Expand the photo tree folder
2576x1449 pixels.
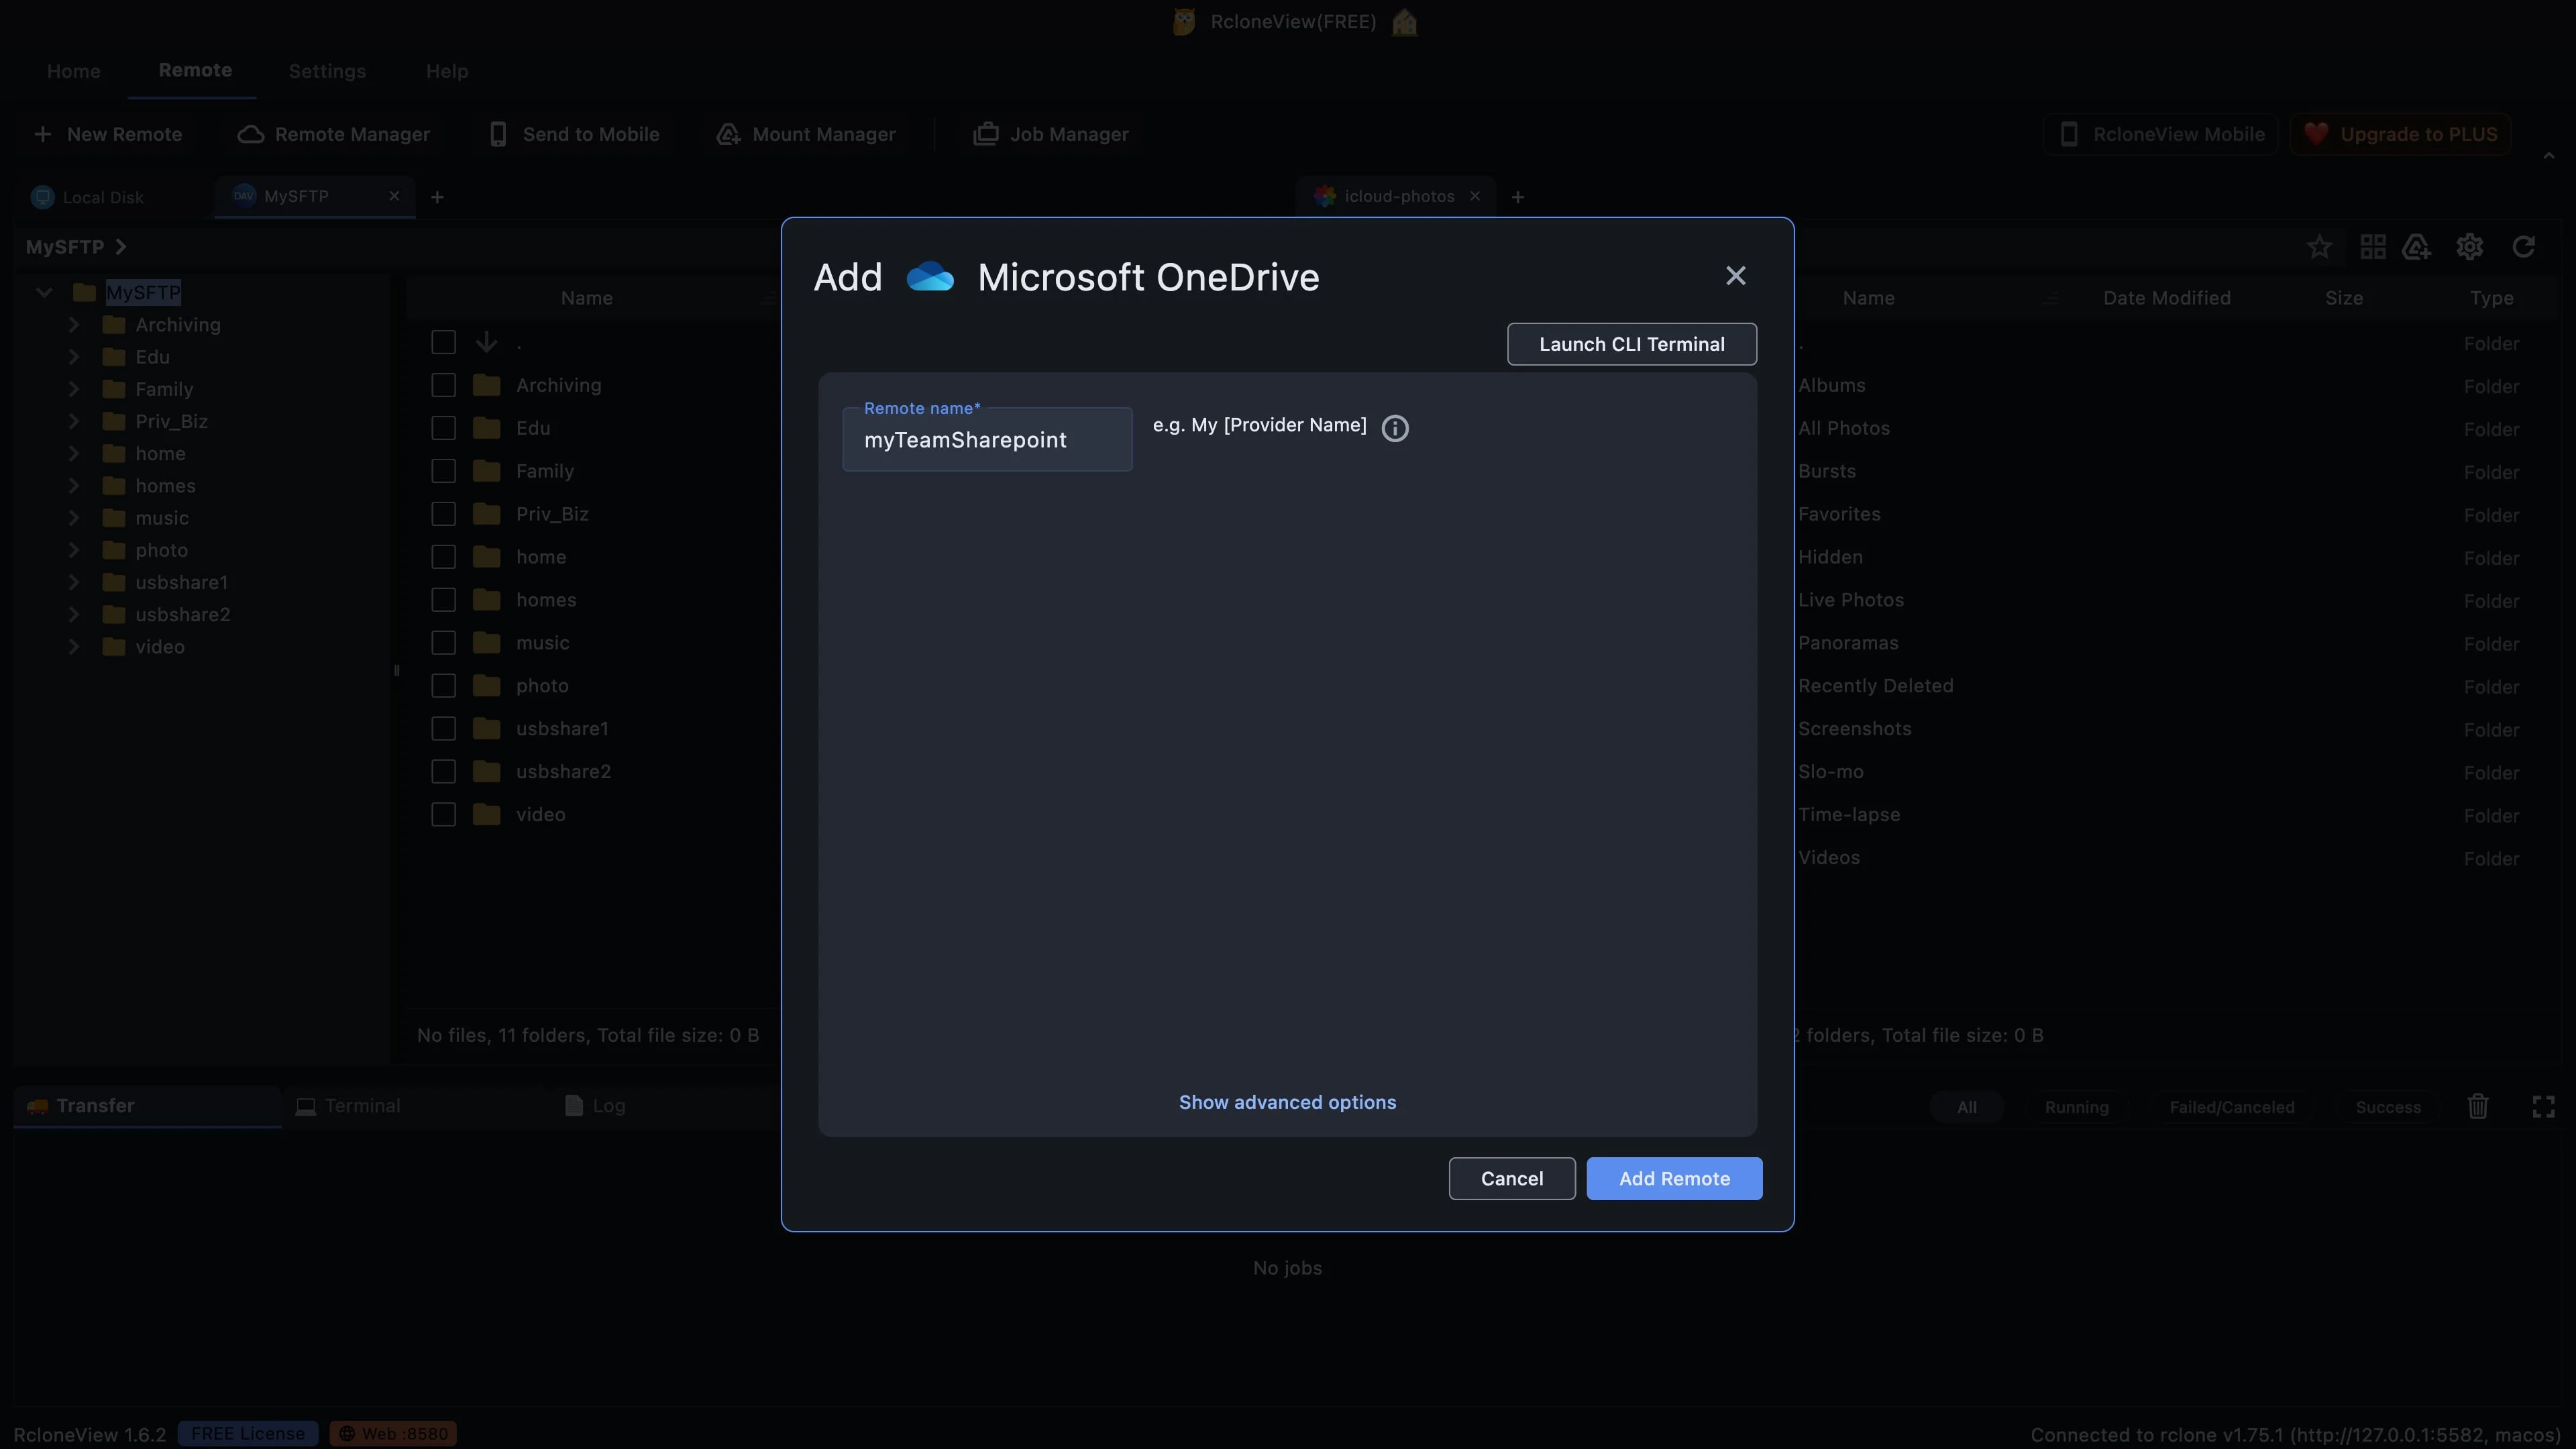(74, 550)
